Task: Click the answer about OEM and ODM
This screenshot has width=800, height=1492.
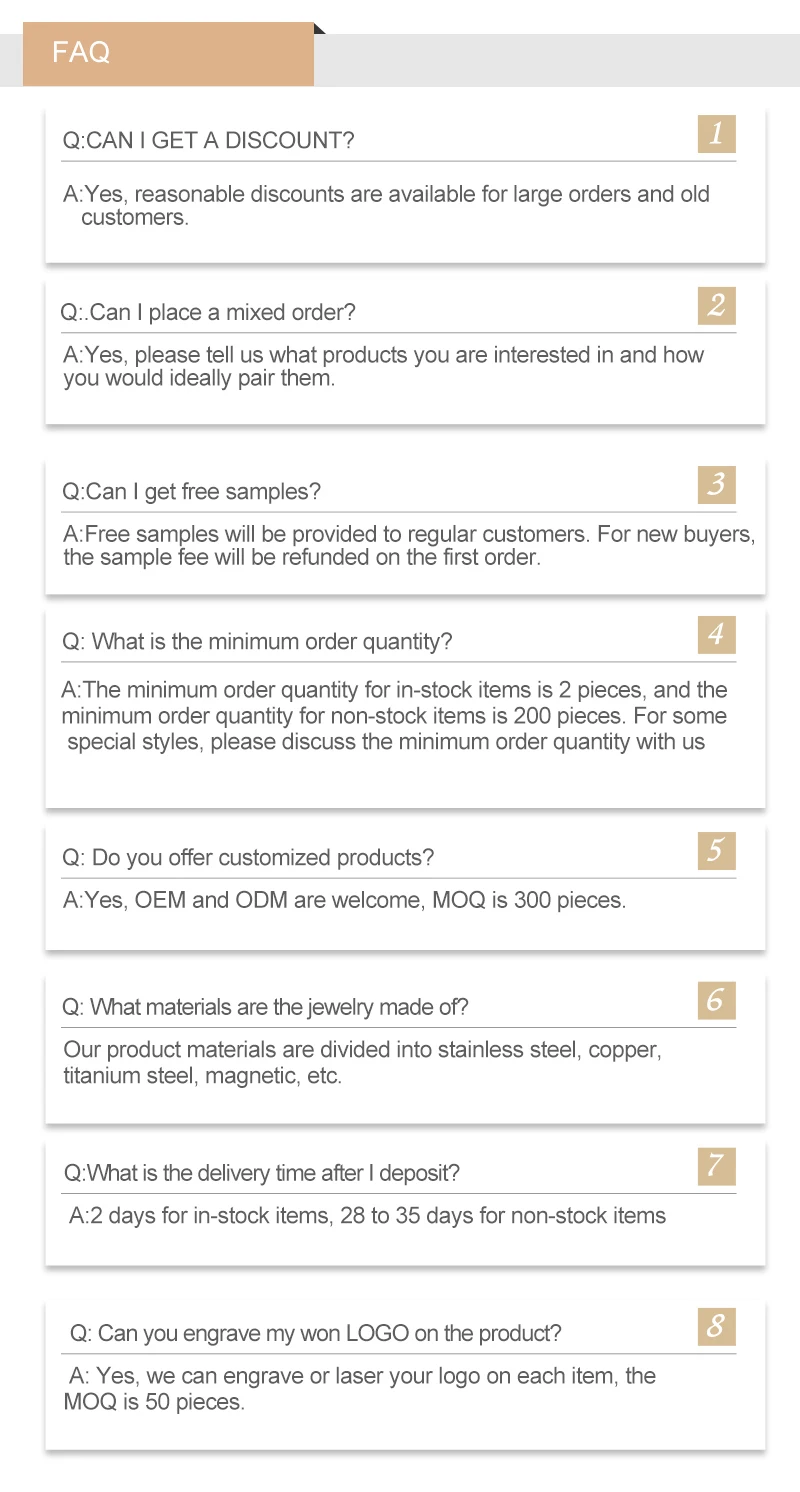Action: 345,900
